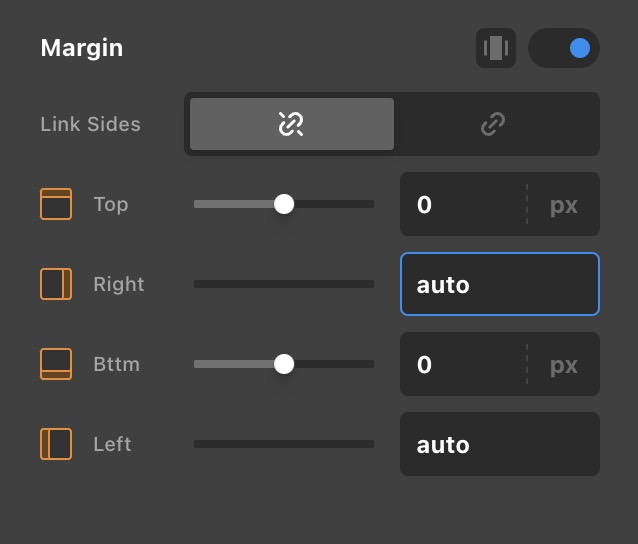Open the Top margin px unit selector
Image resolution: width=638 pixels, height=544 pixels.
564,204
